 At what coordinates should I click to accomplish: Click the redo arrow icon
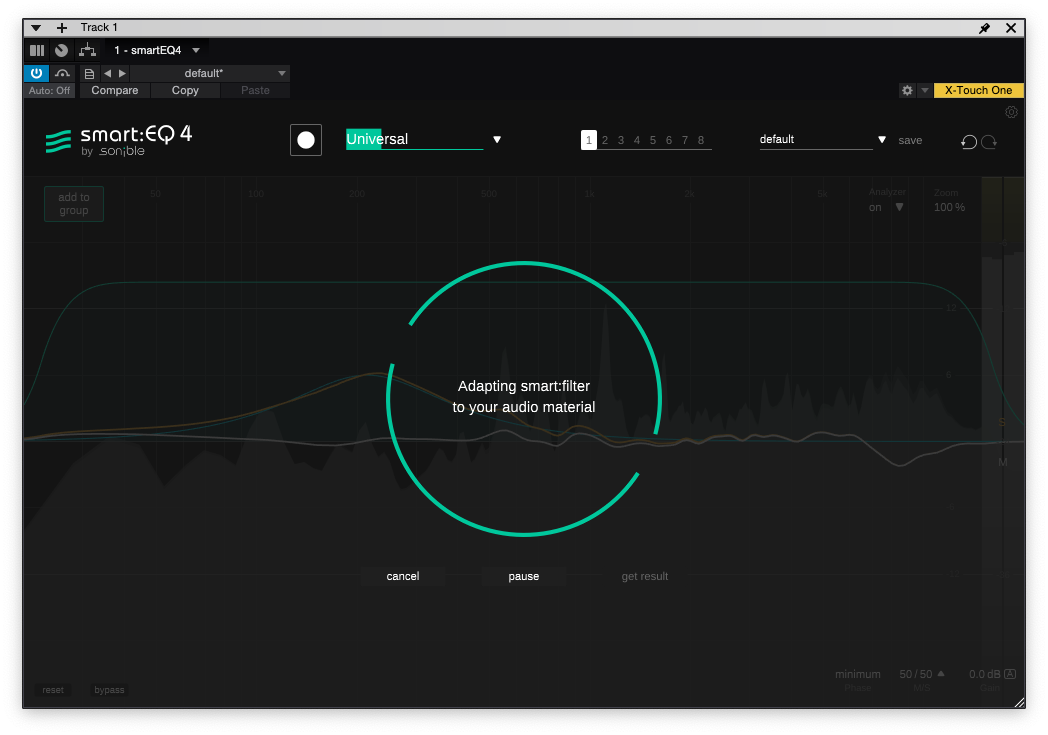point(989,141)
